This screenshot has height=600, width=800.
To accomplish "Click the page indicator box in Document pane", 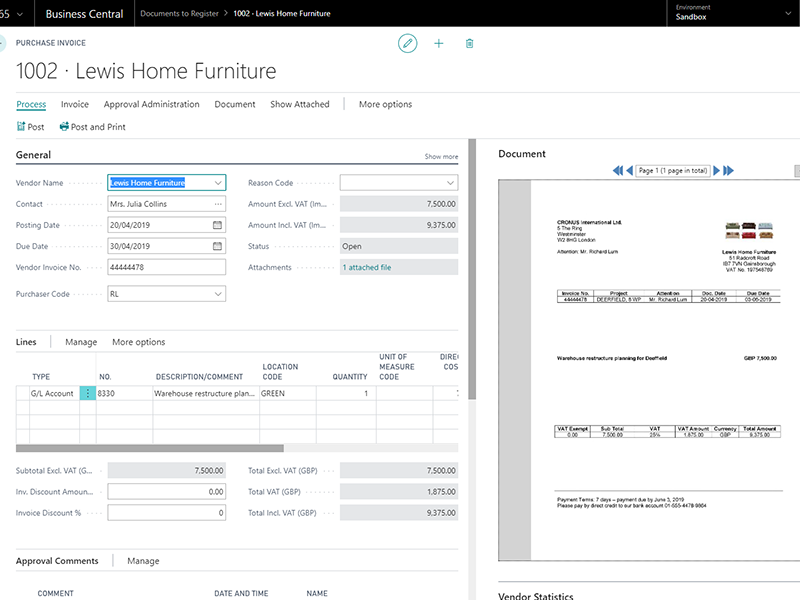I will pyautogui.click(x=673, y=170).
